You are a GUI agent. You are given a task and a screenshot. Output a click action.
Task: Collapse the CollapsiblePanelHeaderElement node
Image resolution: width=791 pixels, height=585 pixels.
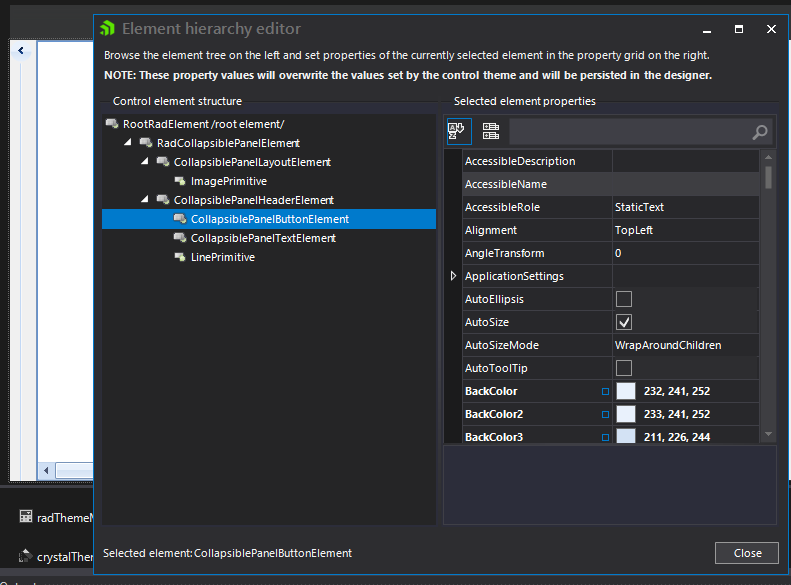click(145, 200)
